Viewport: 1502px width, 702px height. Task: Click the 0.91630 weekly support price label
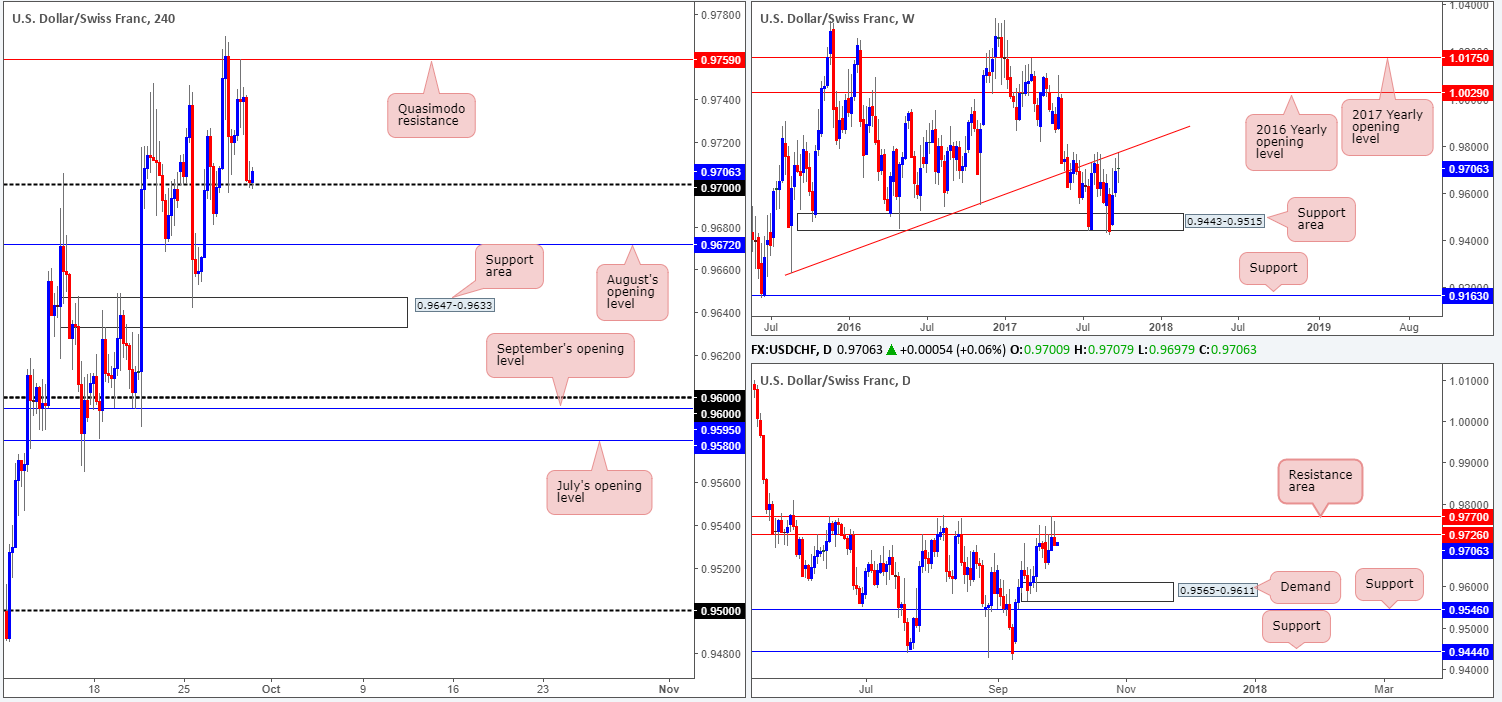click(x=1467, y=296)
